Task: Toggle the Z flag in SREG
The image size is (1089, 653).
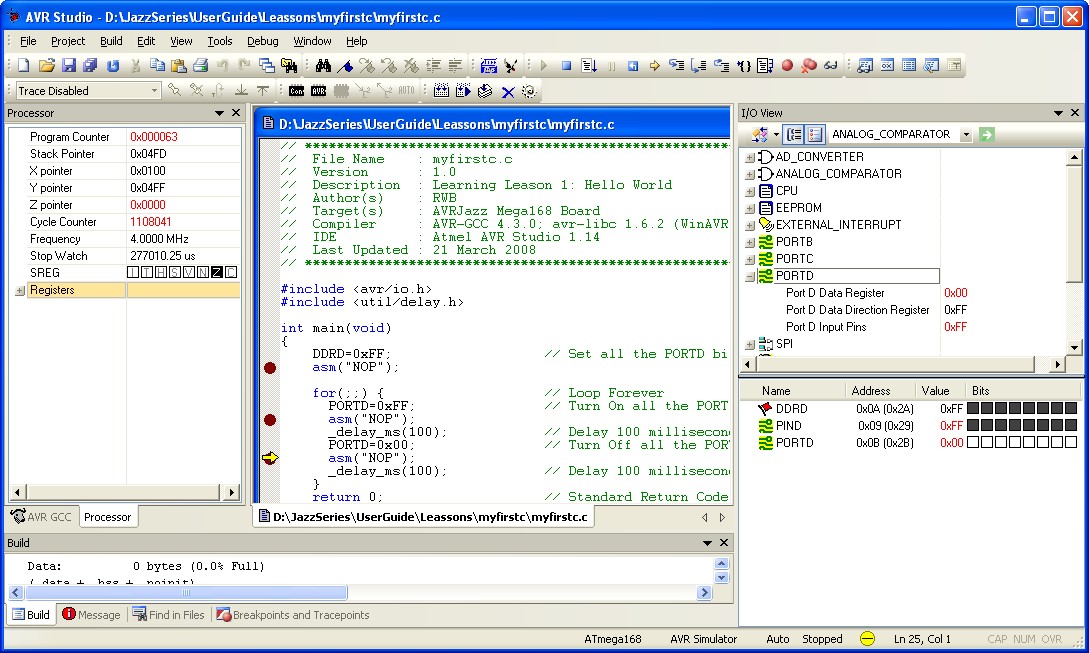Action: pyautogui.click(x=217, y=272)
